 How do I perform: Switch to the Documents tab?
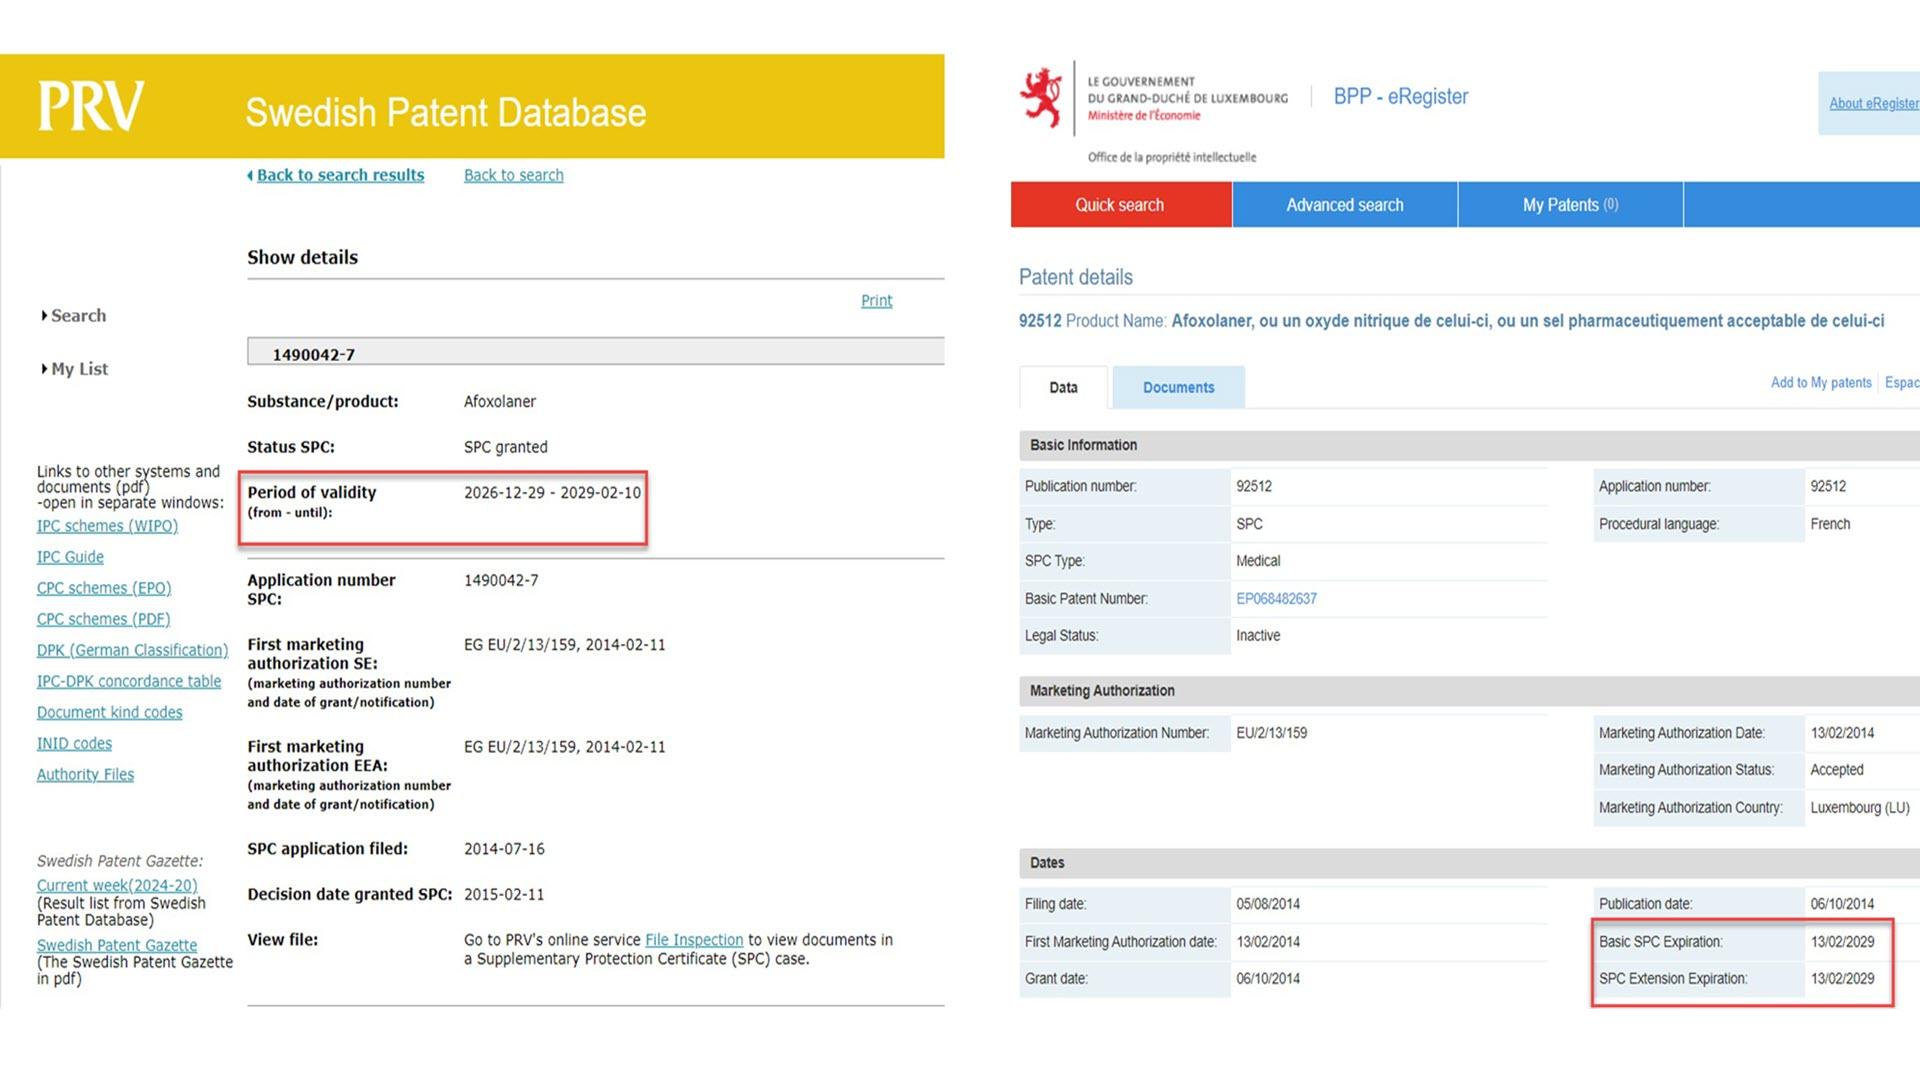coord(1178,387)
